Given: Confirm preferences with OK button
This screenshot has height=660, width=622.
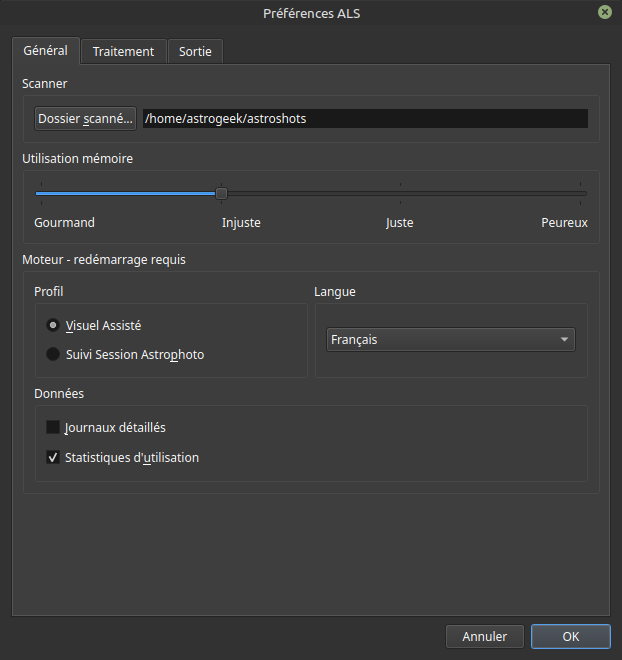Looking at the screenshot, I should pos(570,636).
